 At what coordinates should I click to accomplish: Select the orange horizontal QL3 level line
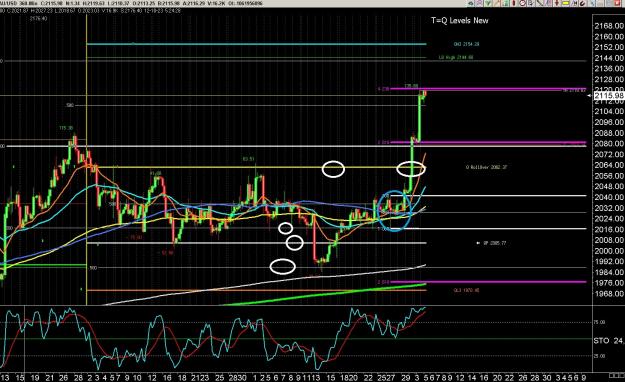(256, 290)
